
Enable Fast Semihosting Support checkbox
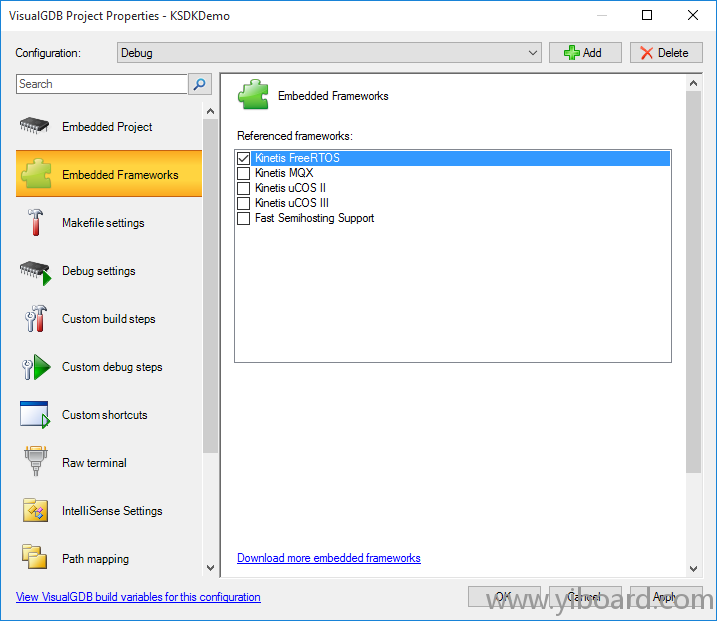243,218
